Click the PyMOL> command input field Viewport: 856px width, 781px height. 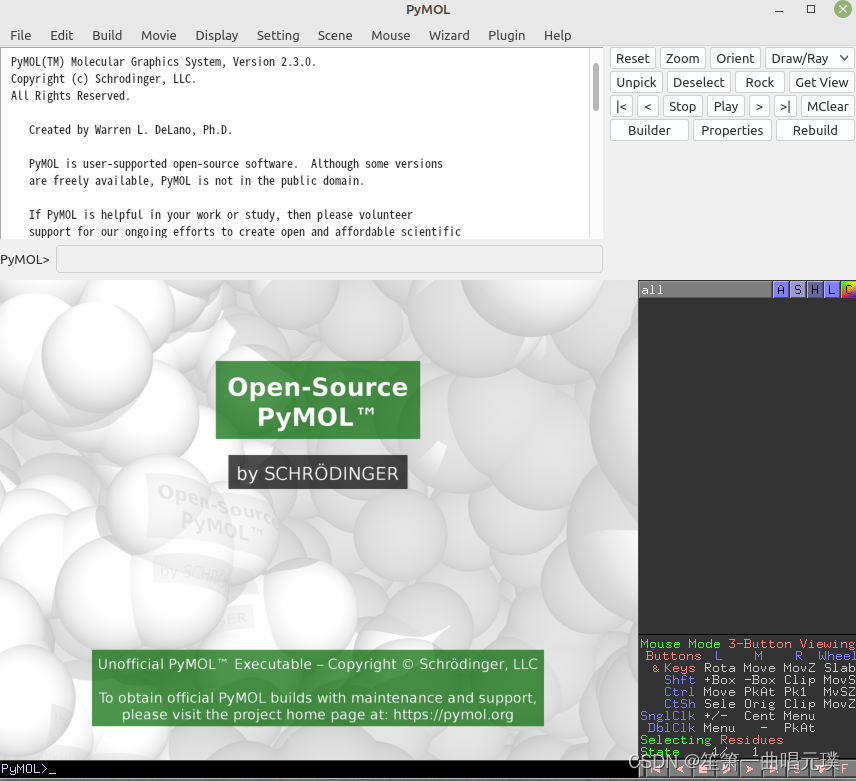[329, 259]
